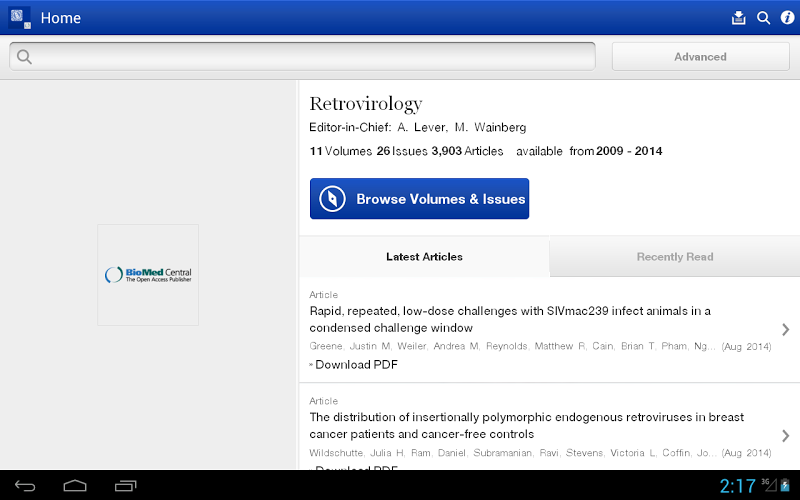Image resolution: width=800 pixels, height=500 pixels.
Task: Tap the search magnifier in top bar
Action: pyautogui.click(x=763, y=17)
